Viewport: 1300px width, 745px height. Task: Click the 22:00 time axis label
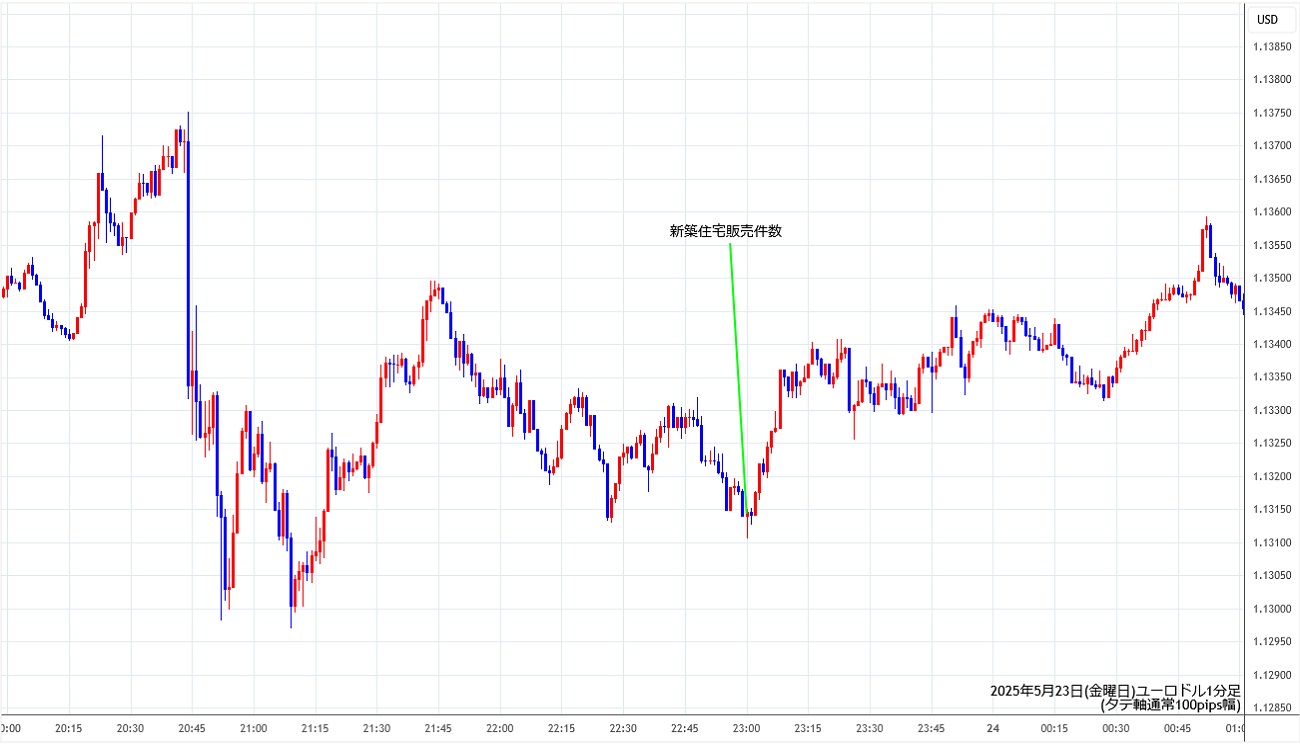pos(500,729)
